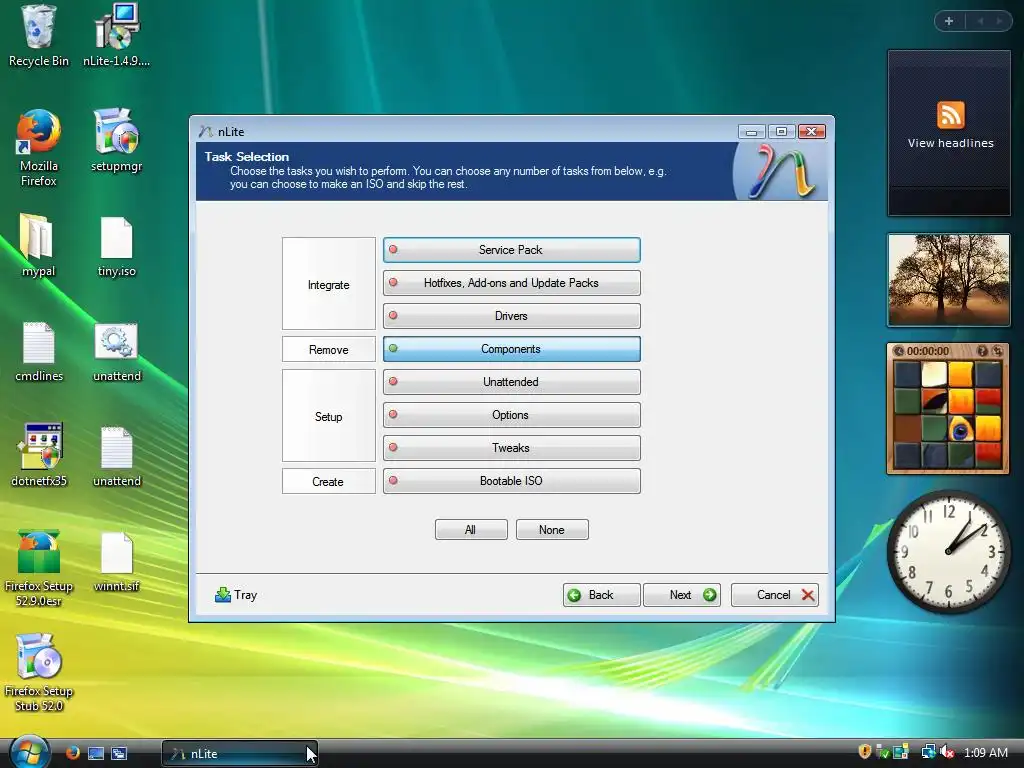Toggle Hotfixes, Add-ons and Update Packs task

point(511,283)
